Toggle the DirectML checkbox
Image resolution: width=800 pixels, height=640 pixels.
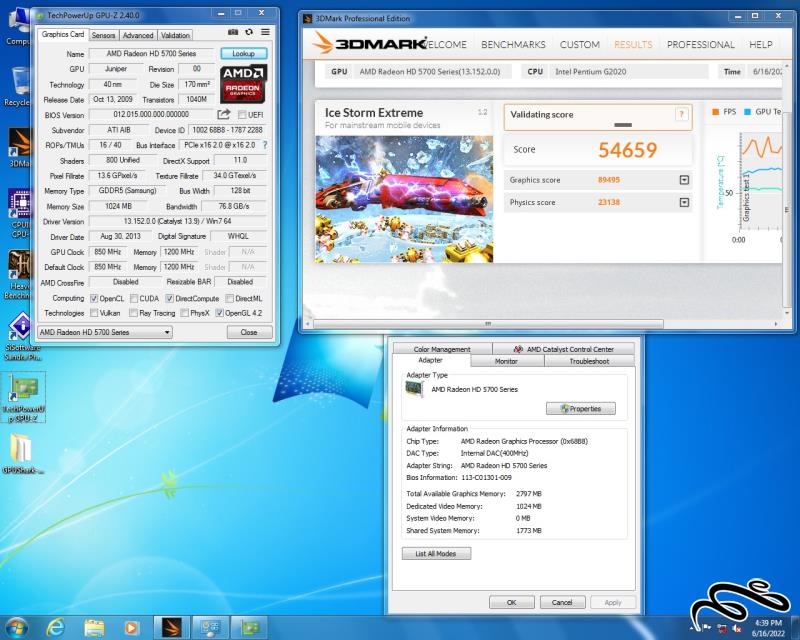pos(230,298)
